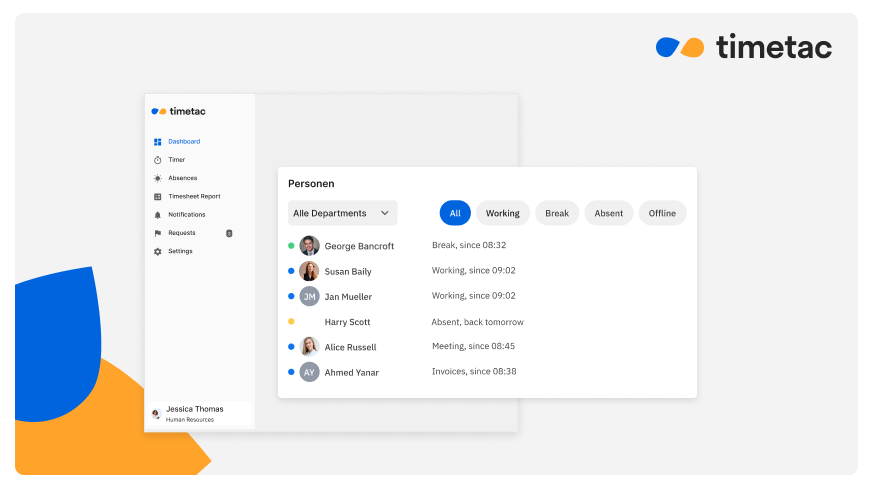Click yellow status dot beside Harry Scott
872x490 pixels.
pyautogui.click(x=291, y=321)
